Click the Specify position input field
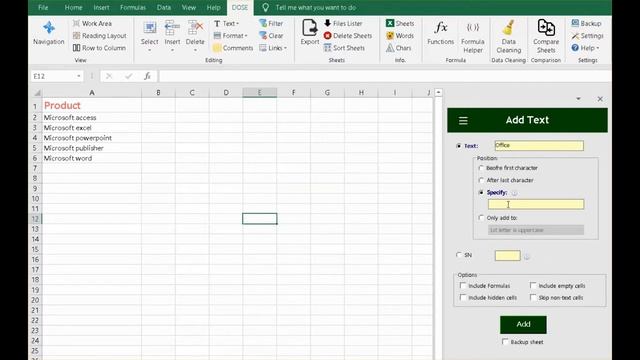Viewport: 640px width, 360px height. click(x=536, y=204)
